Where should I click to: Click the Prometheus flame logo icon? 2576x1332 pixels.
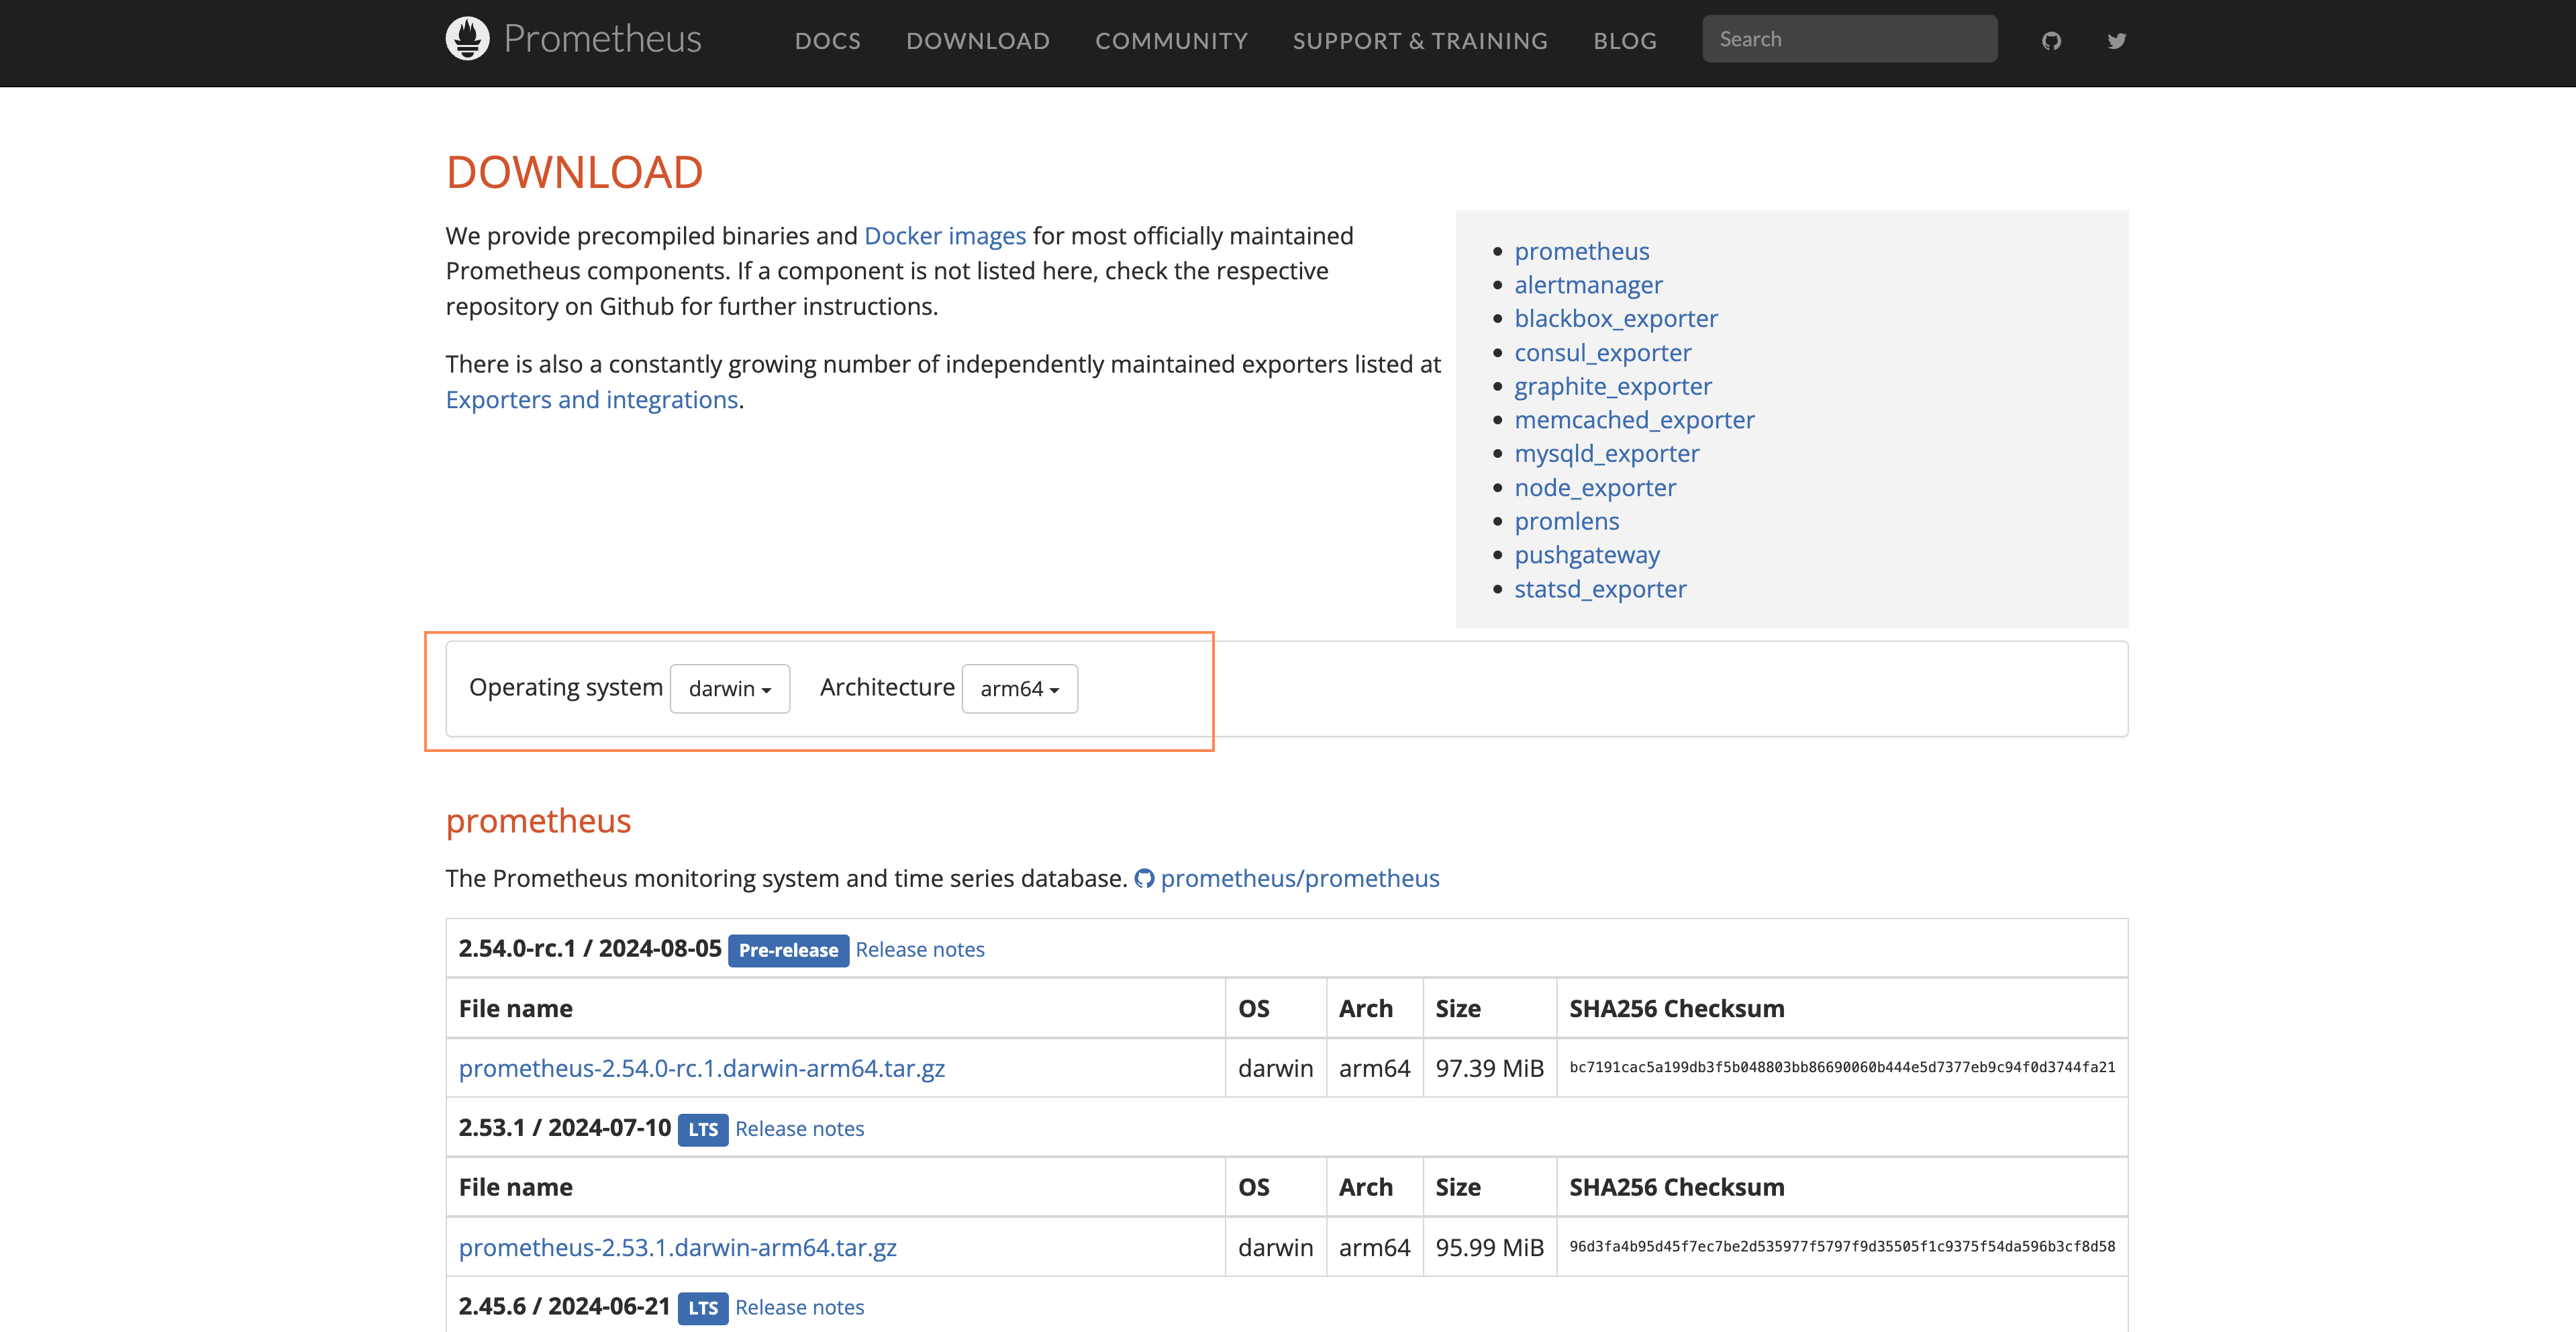click(467, 39)
